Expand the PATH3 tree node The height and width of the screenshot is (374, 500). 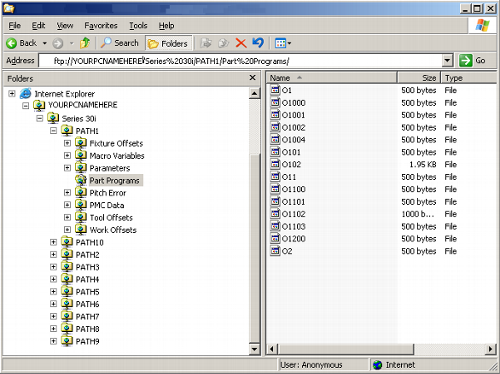tap(53, 267)
